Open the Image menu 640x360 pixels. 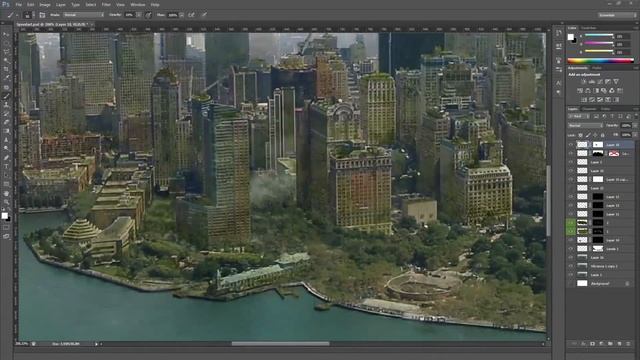[x=45, y=5]
